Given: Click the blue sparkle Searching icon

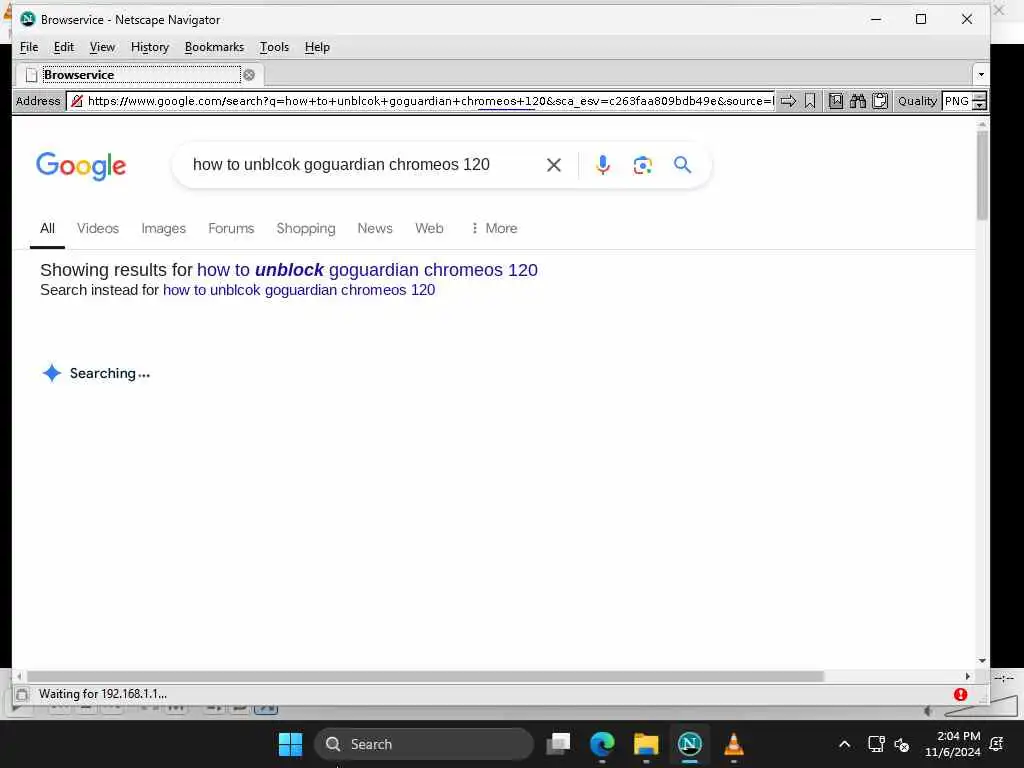Looking at the screenshot, I should click(52, 373).
